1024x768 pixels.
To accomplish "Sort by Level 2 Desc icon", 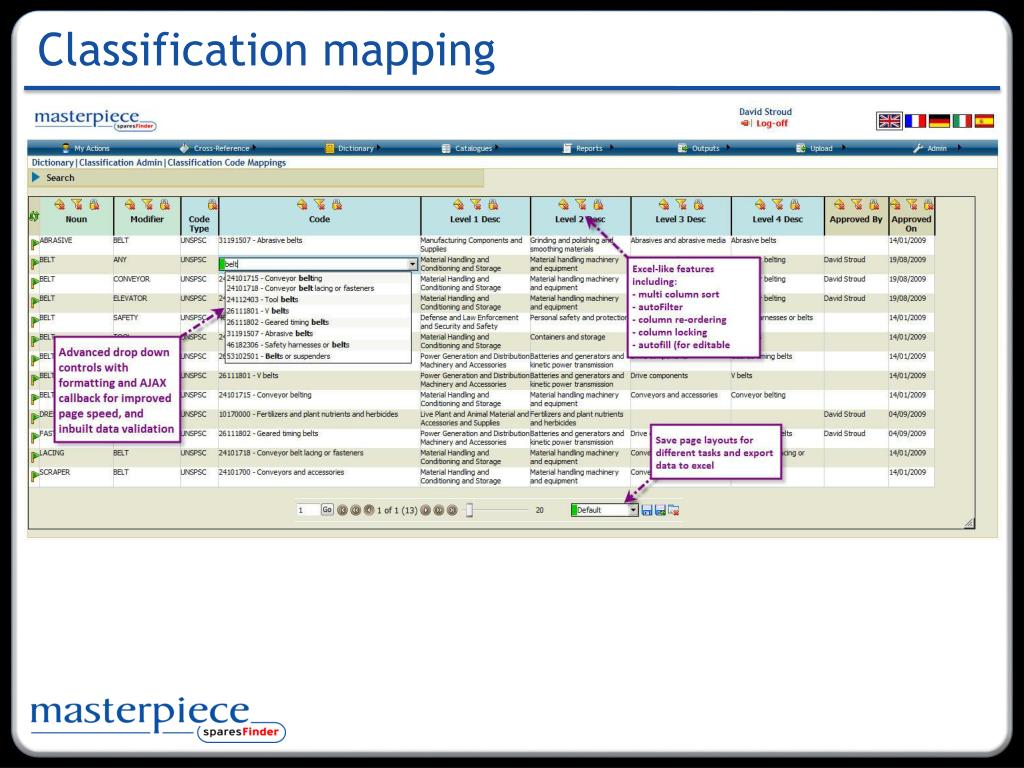I will [x=563, y=204].
